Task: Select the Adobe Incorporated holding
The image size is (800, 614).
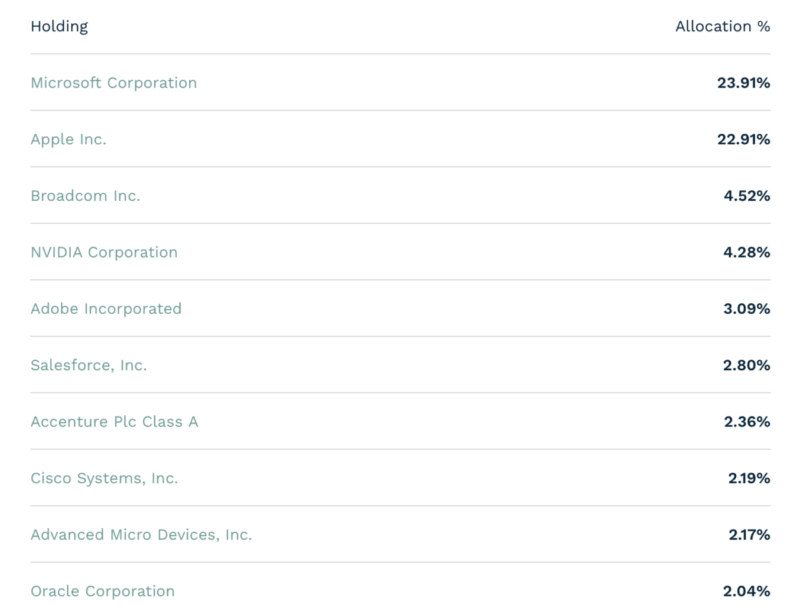Action: [x=106, y=309]
